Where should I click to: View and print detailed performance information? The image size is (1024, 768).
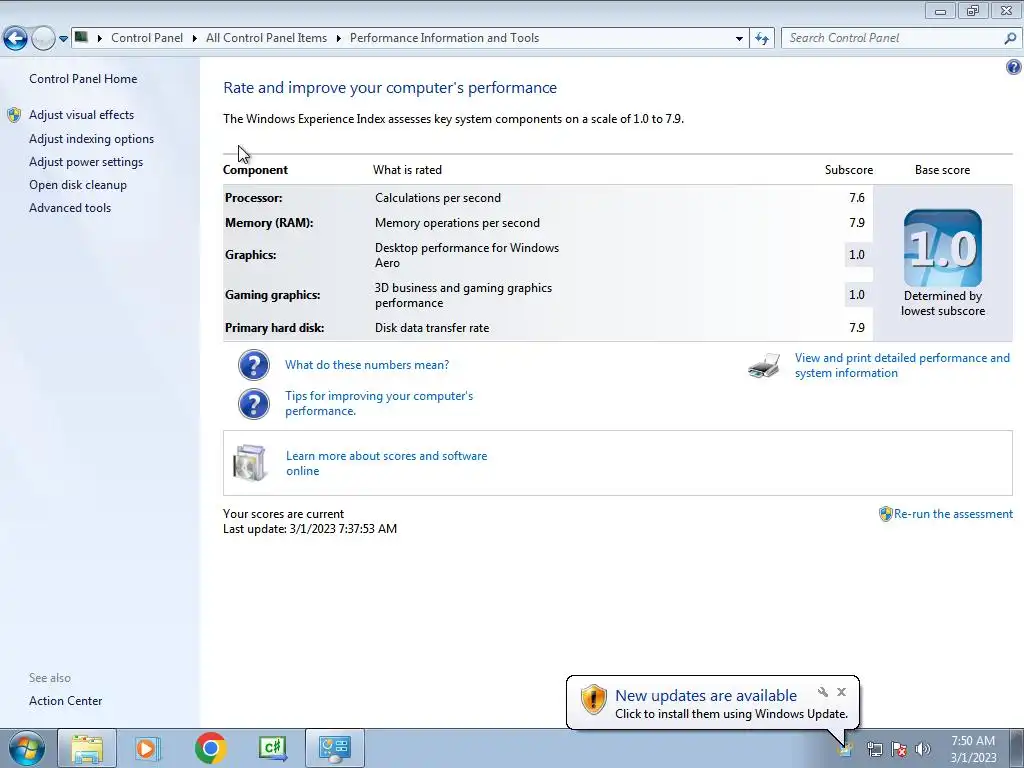(x=902, y=366)
